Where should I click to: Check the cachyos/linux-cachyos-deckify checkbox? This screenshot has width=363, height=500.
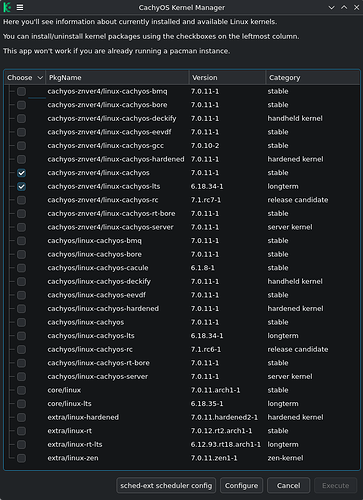point(21,281)
